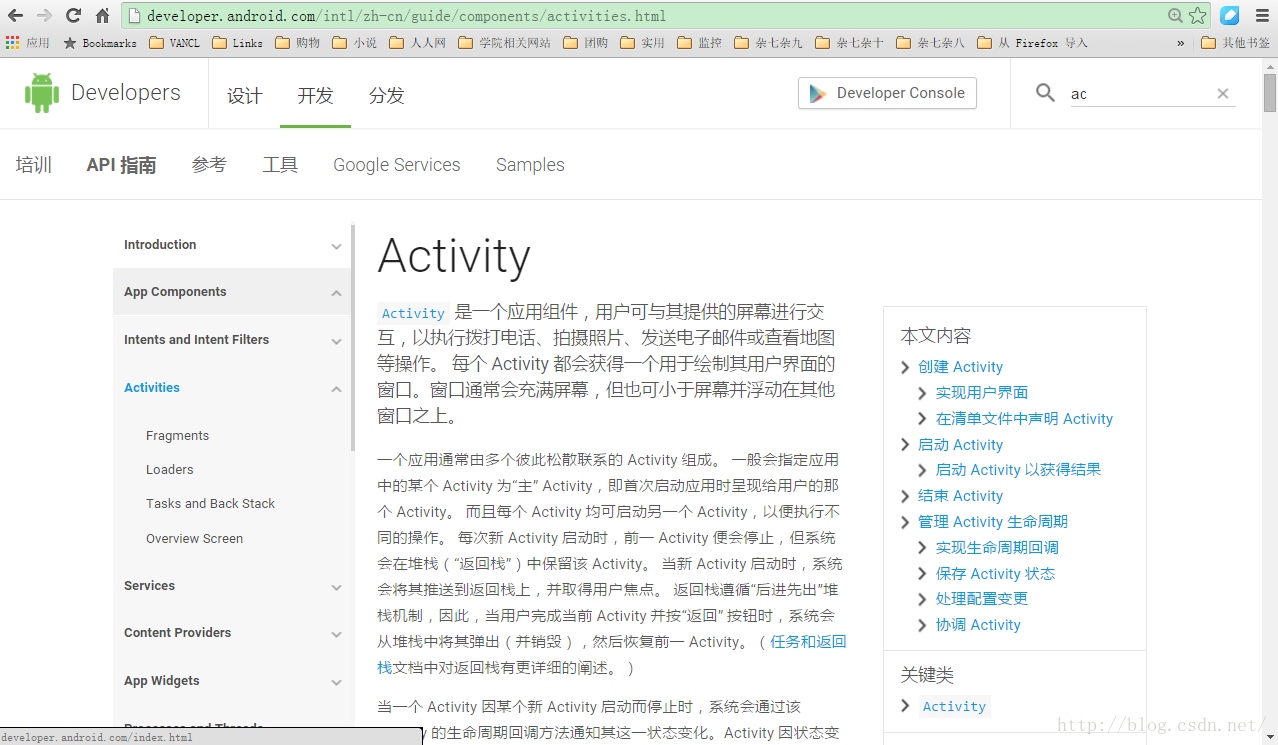Open the 人人网 bookmarks folder
Viewport: 1278px width, 745px height.
pos(418,43)
